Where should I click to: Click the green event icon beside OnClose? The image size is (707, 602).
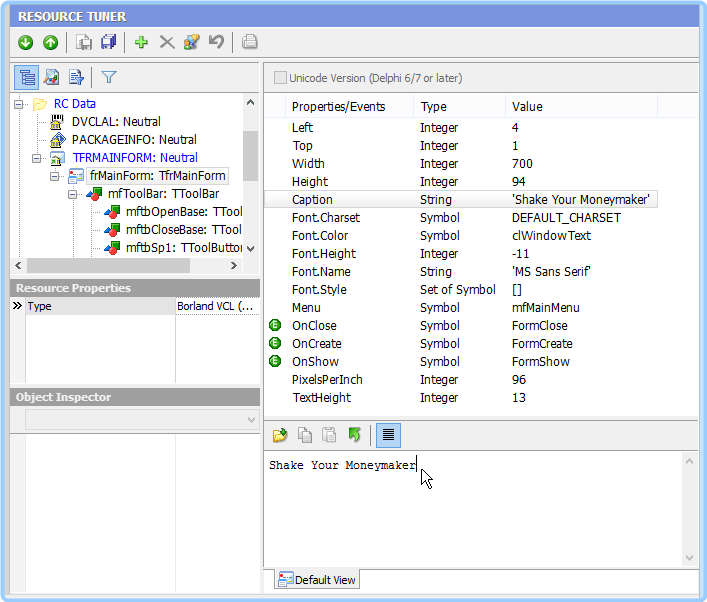275,325
